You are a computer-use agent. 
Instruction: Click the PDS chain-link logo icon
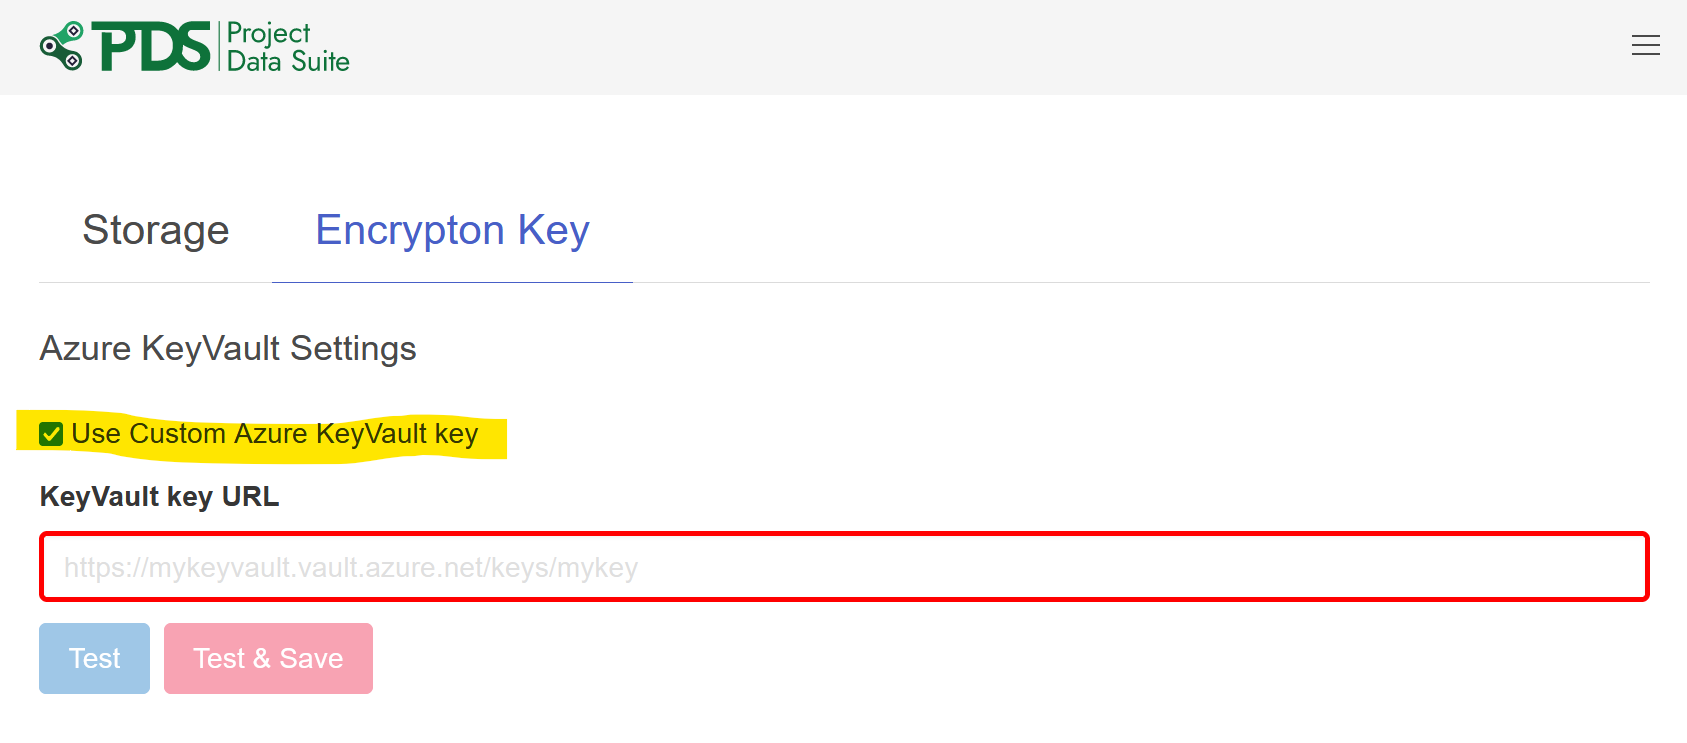tap(62, 46)
